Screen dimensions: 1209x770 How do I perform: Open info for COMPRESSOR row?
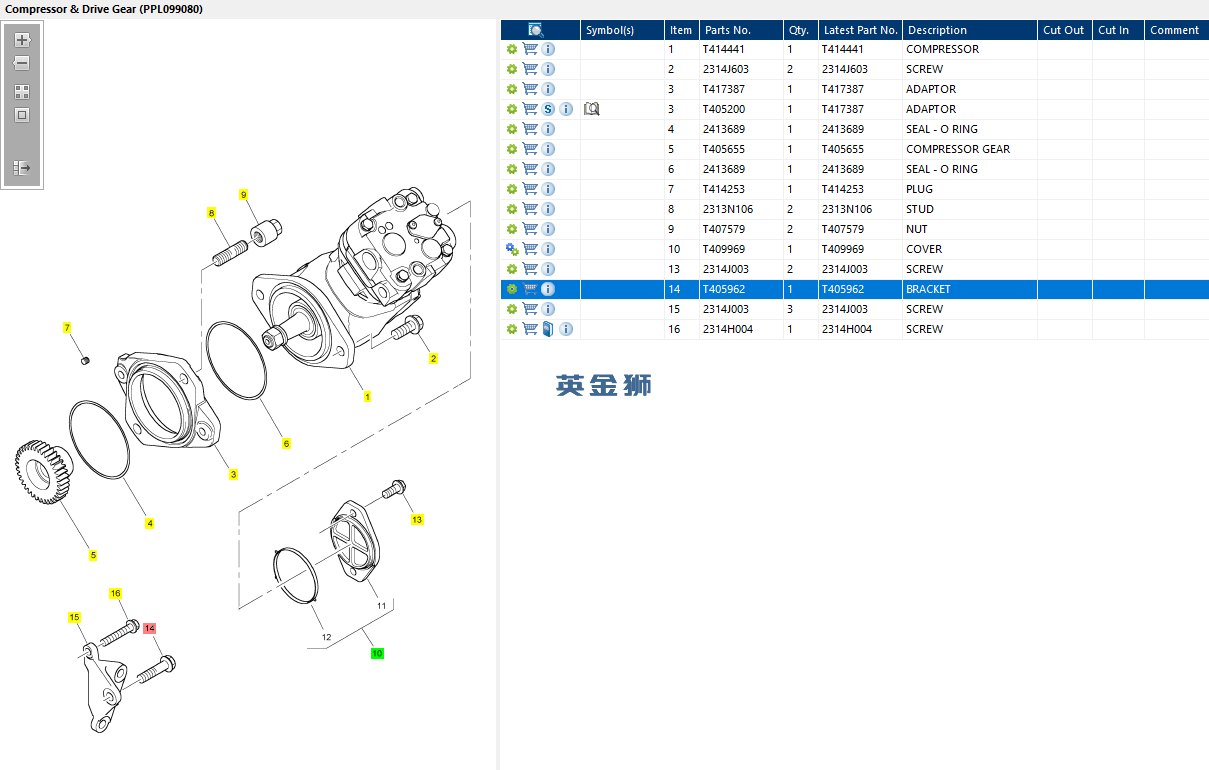(548, 49)
